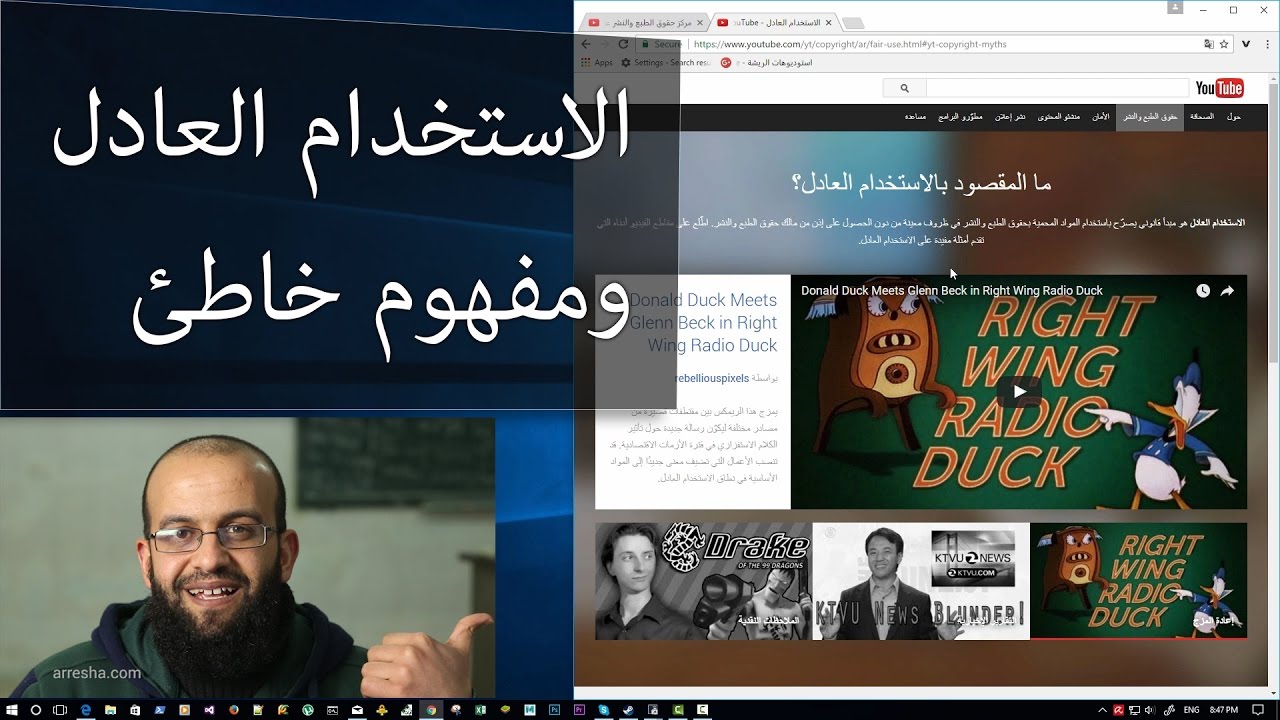Open a new tab button

click(853, 22)
